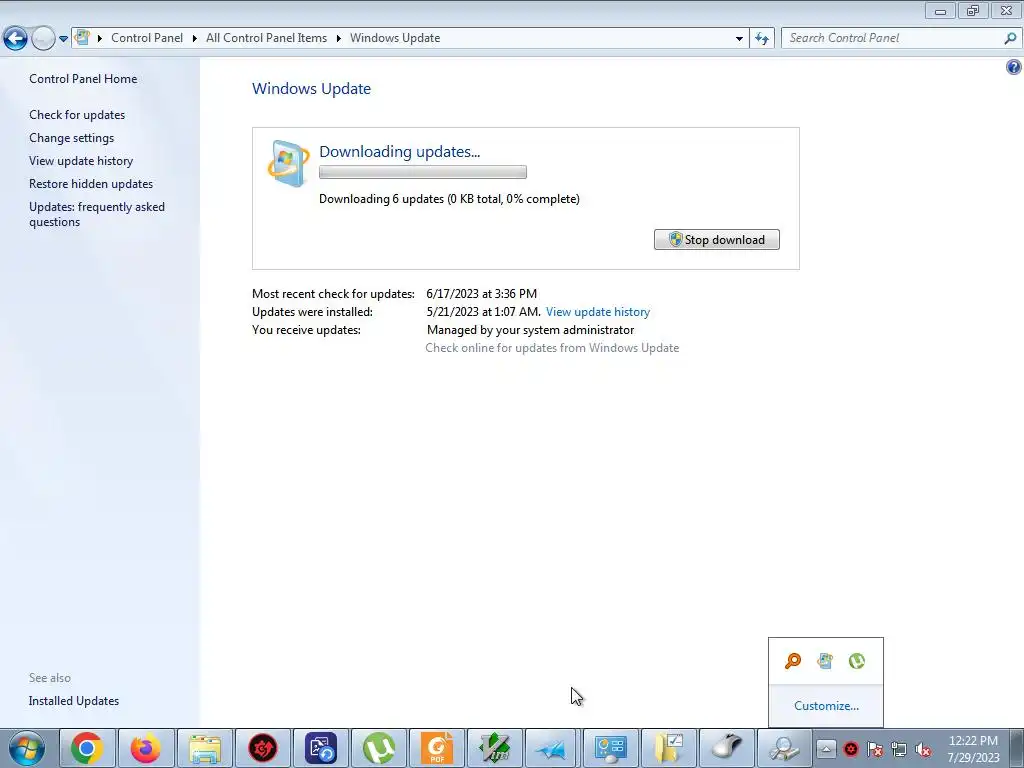This screenshot has width=1024, height=768.
Task: Open Windows Explorer from taskbar
Action: click(x=204, y=748)
